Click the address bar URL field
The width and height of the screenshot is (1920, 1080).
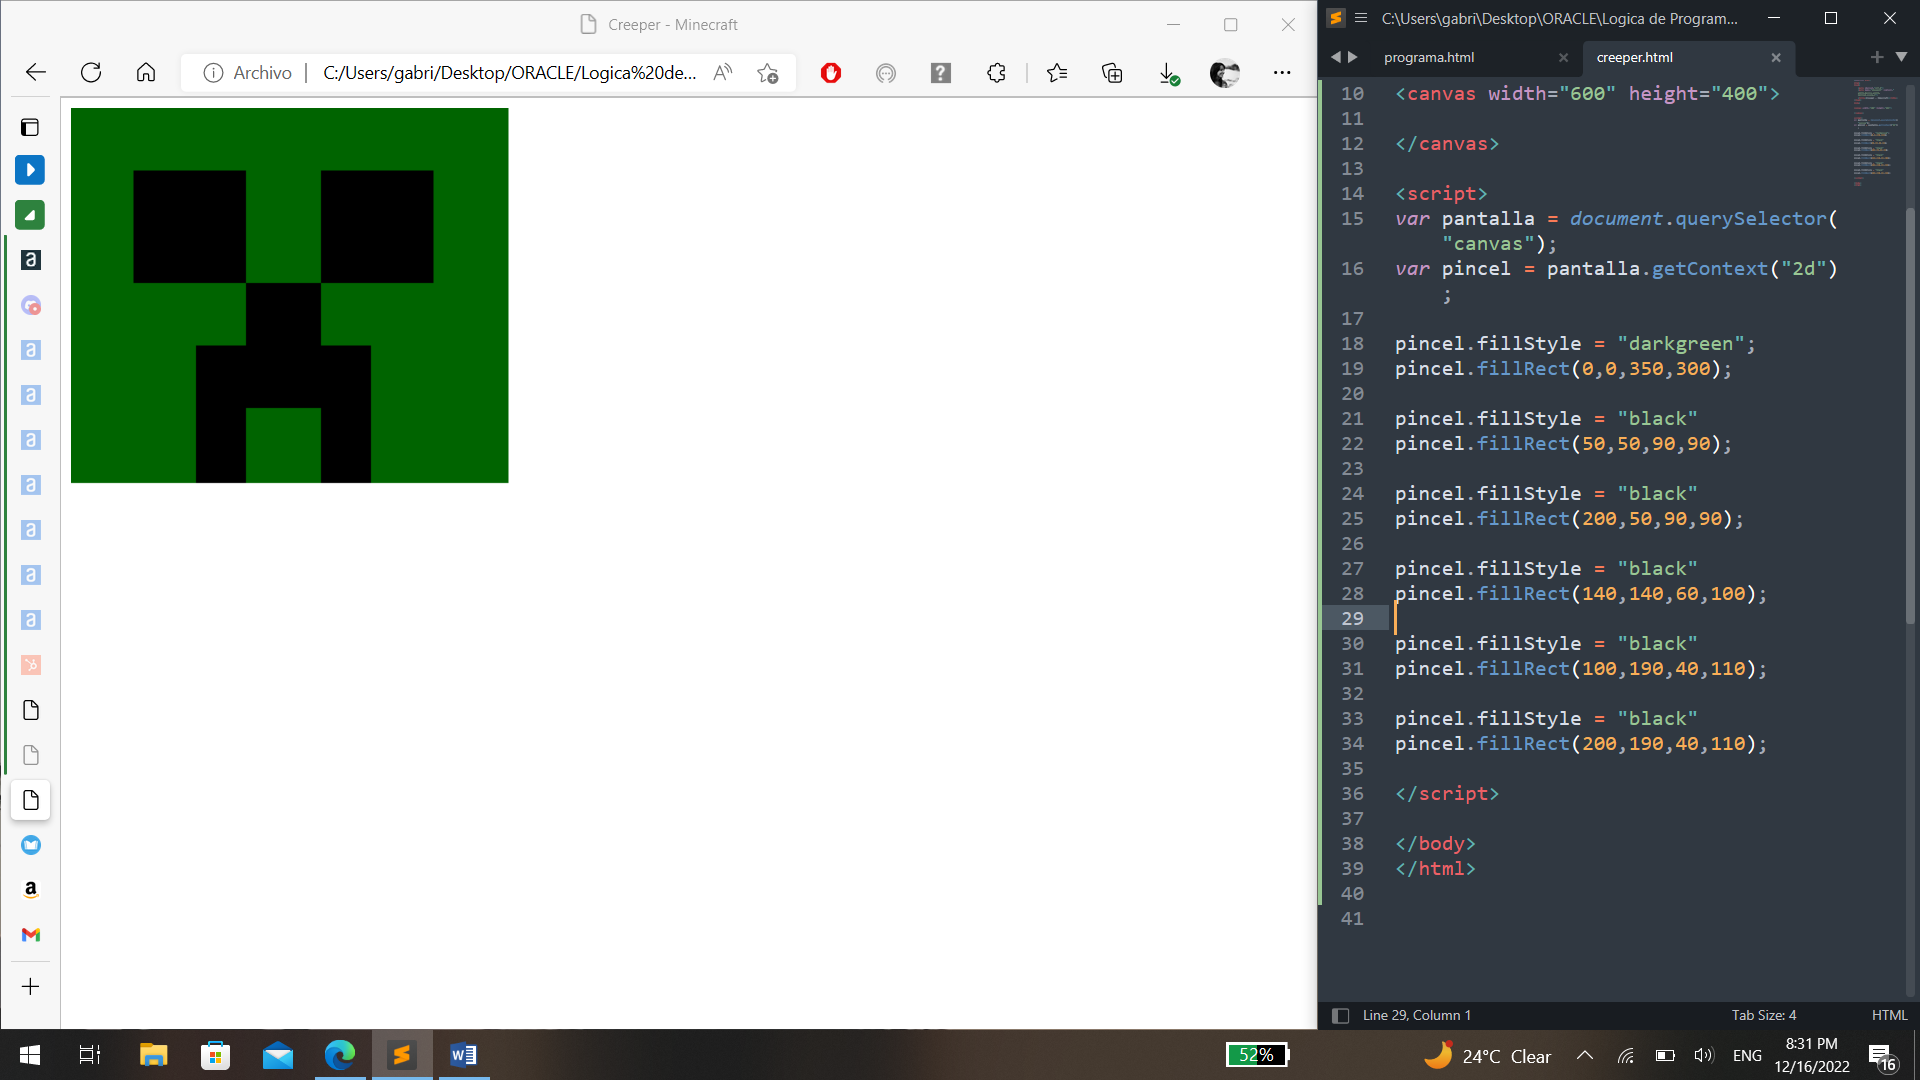click(509, 73)
